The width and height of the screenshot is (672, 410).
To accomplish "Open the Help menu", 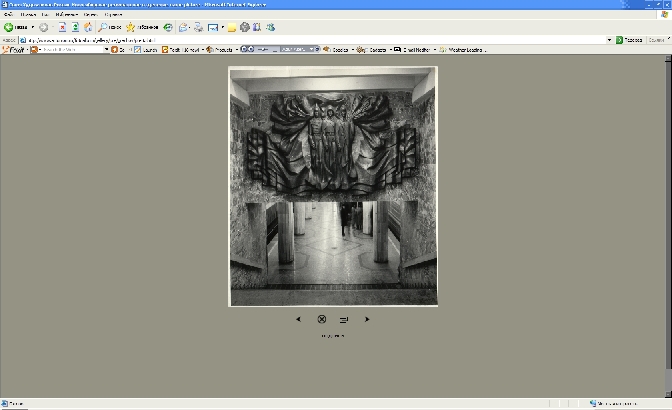I will click(x=114, y=15).
